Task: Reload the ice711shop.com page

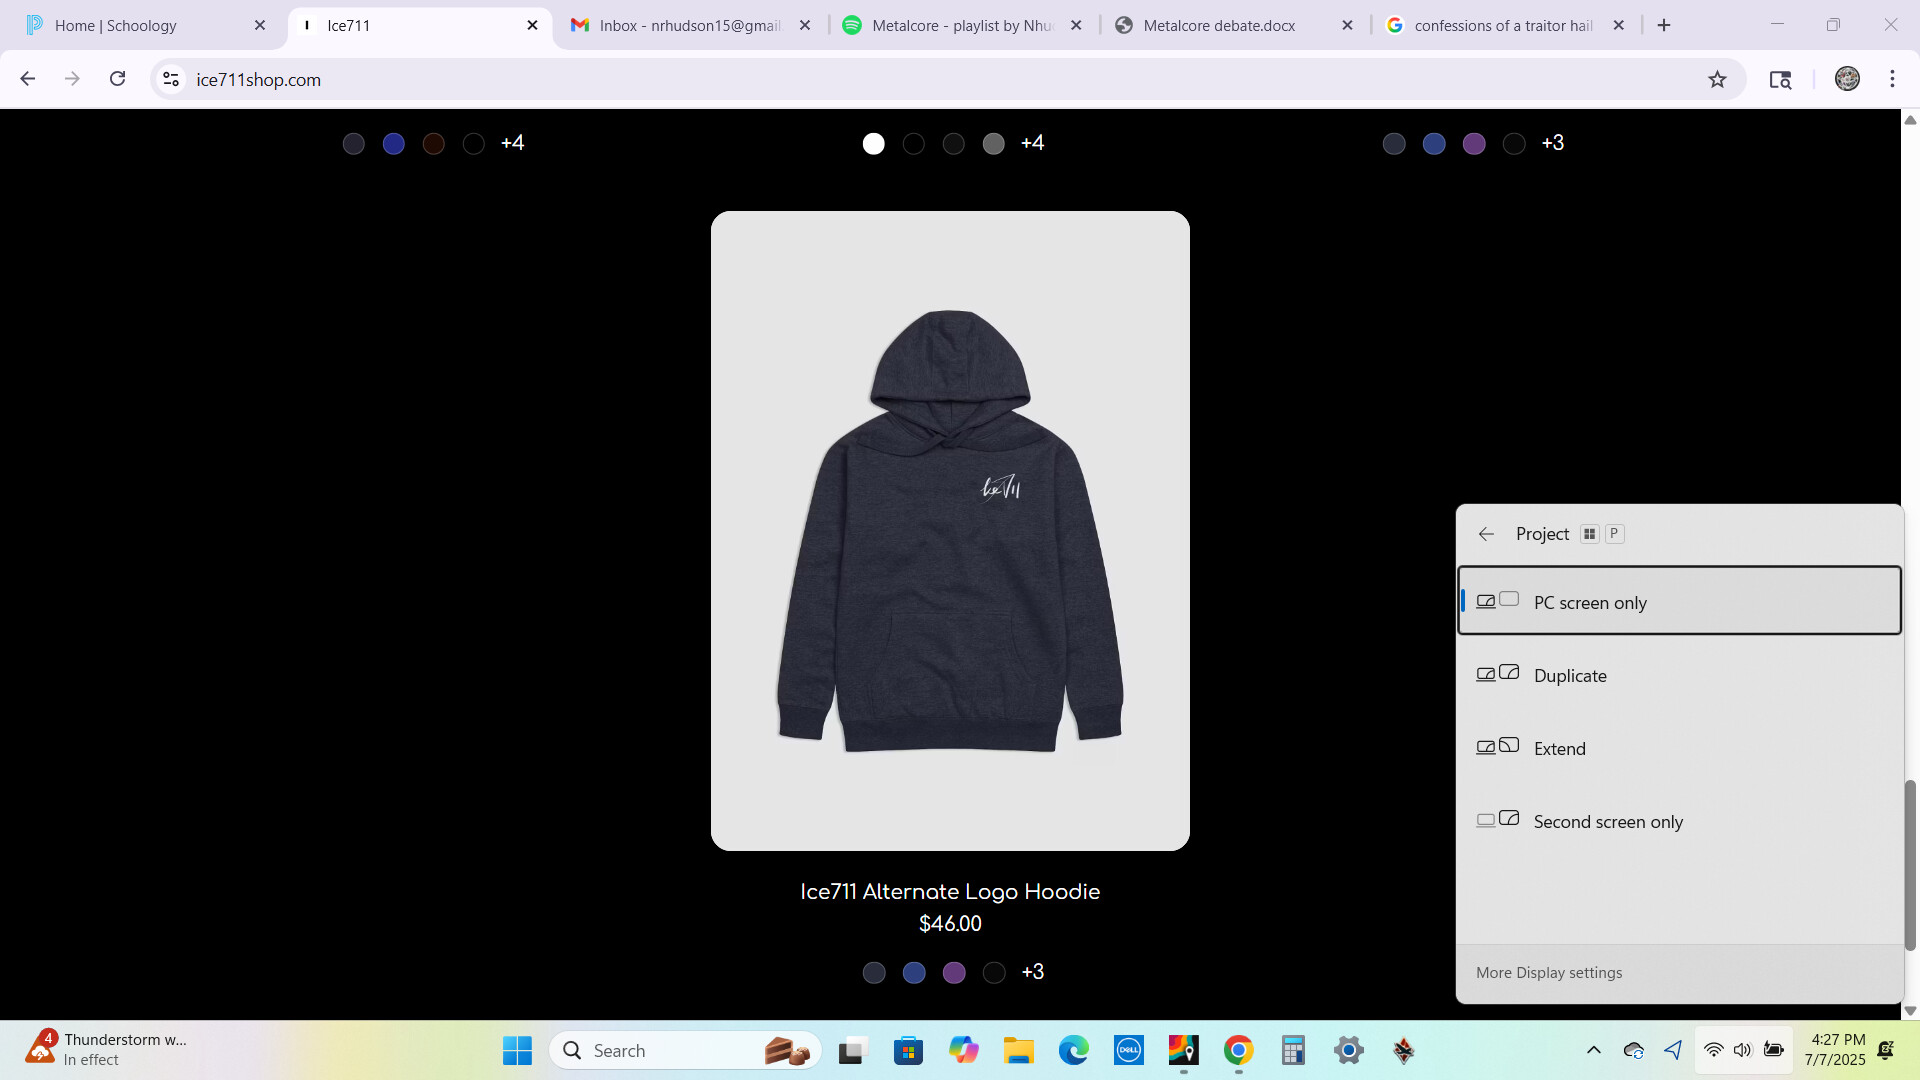Action: [x=117, y=79]
